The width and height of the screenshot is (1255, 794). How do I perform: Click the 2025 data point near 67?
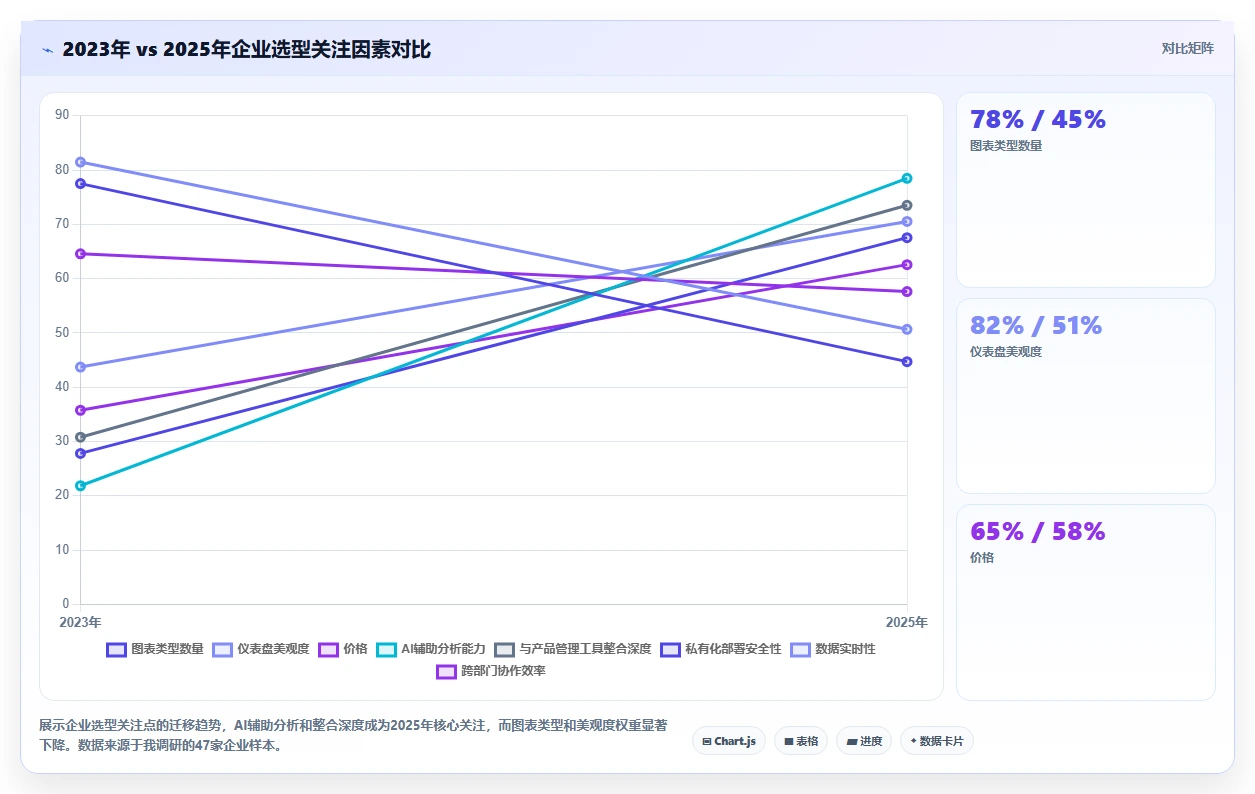pyautogui.click(x=907, y=238)
